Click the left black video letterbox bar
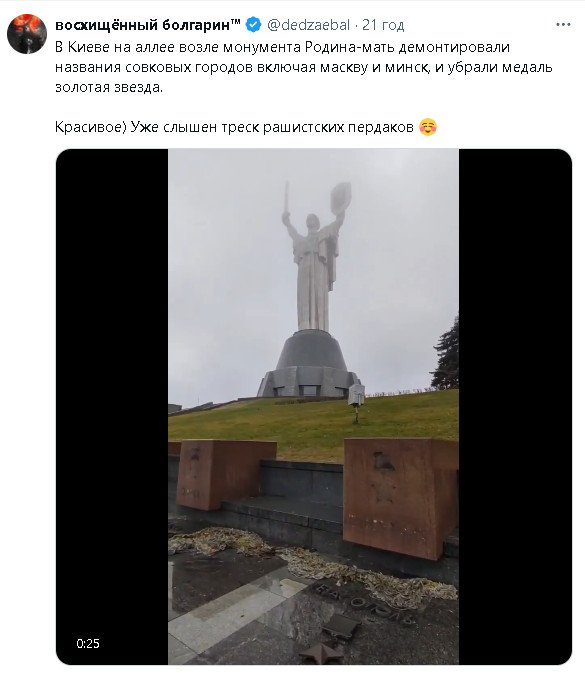This screenshot has height=673, width=585. tap(112, 406)
